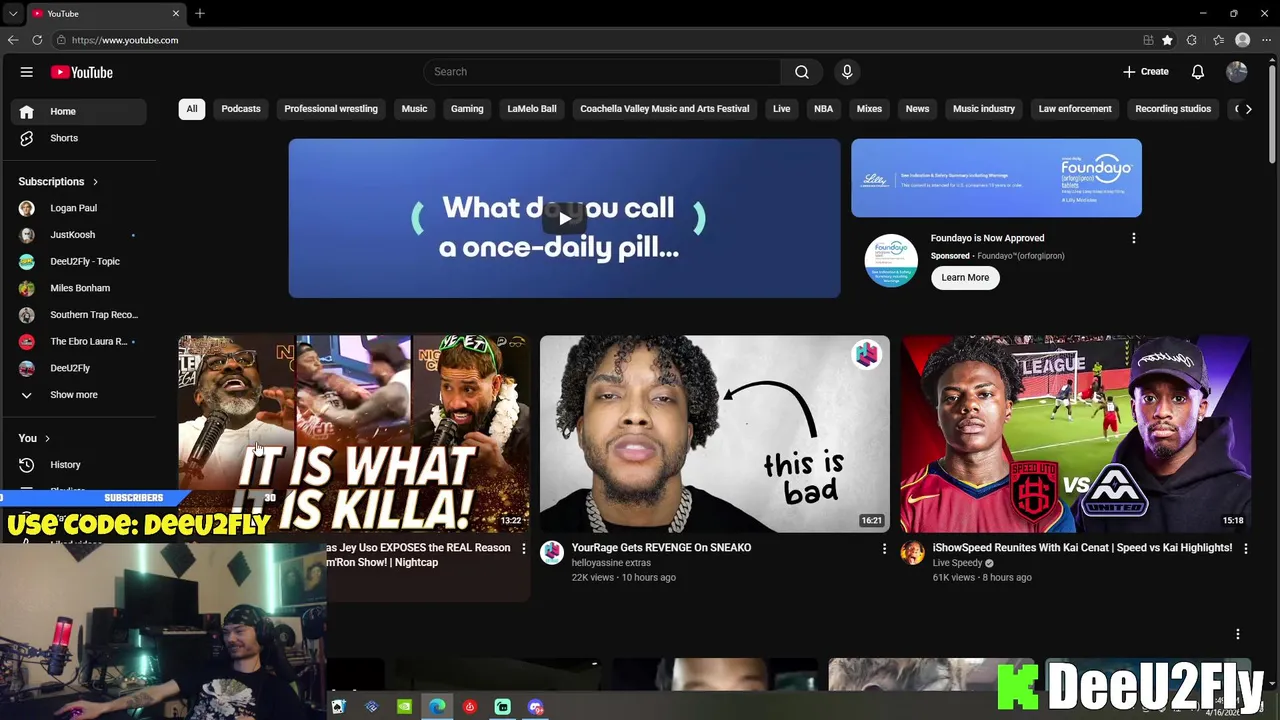Open browser extensions puzzle icon
Viewport: 1280px width, 720px height.
click(x=1191, y=40)
